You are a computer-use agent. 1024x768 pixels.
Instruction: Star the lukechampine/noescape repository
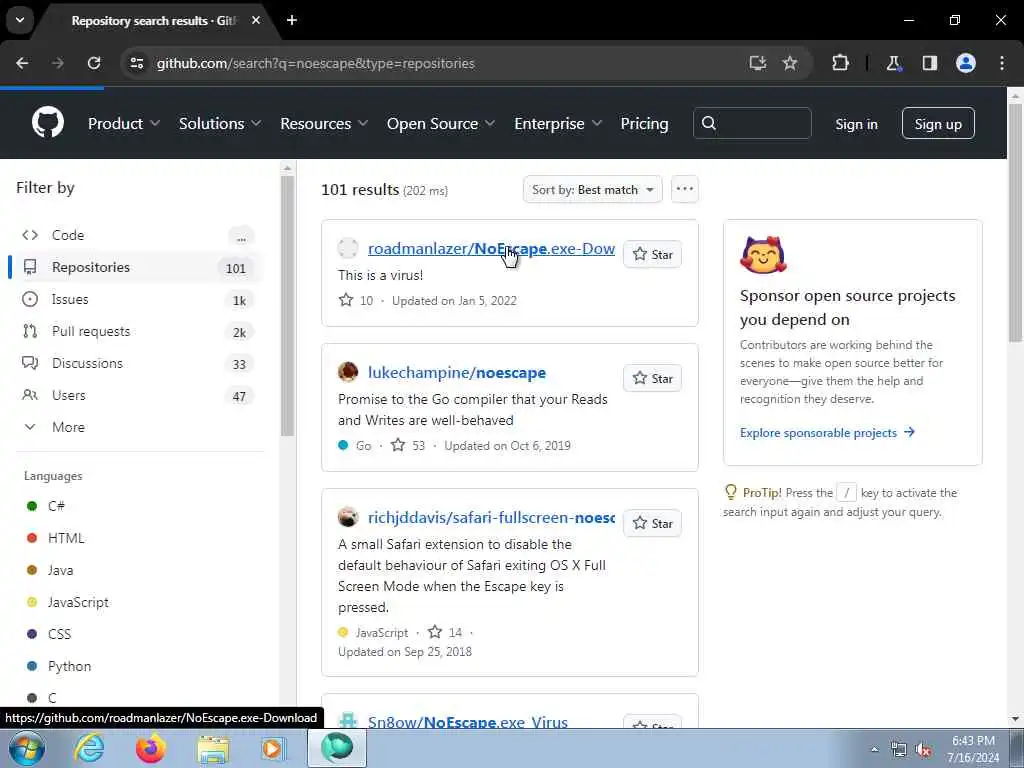pos(652,379)
